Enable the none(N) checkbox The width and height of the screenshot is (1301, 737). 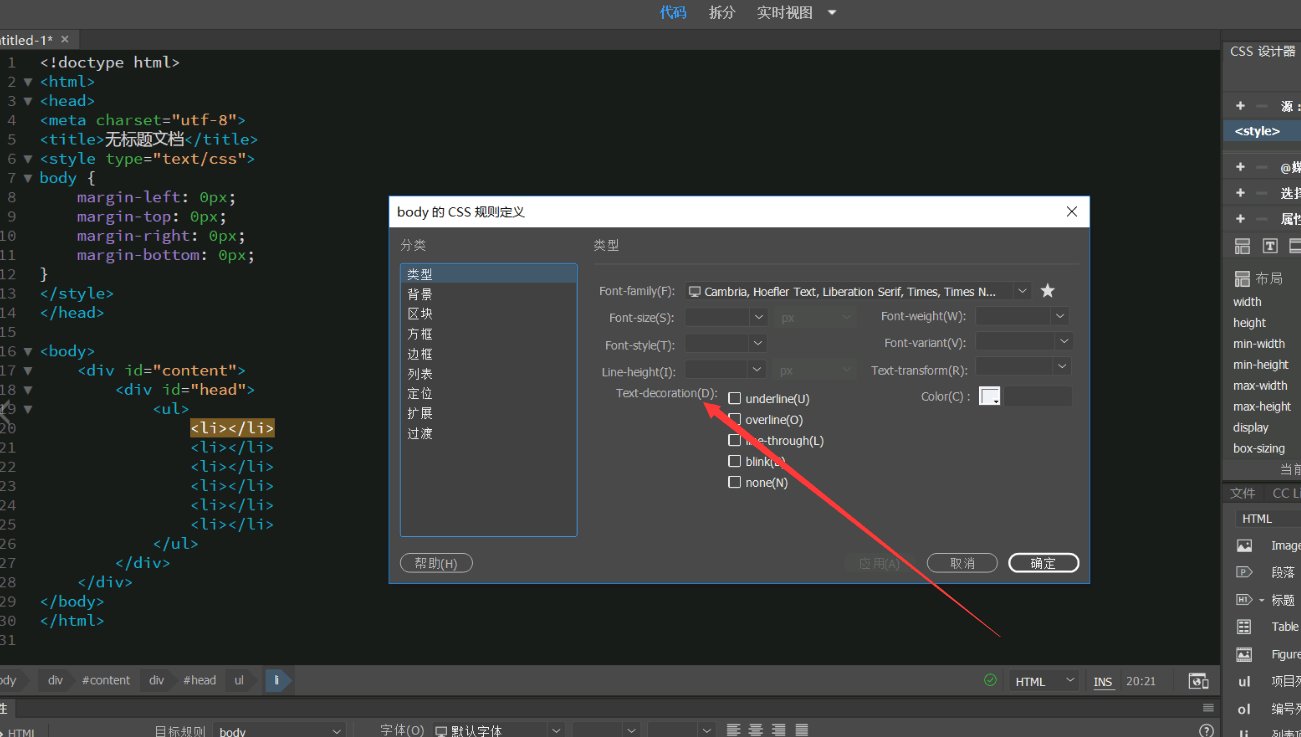pos(735,482)
